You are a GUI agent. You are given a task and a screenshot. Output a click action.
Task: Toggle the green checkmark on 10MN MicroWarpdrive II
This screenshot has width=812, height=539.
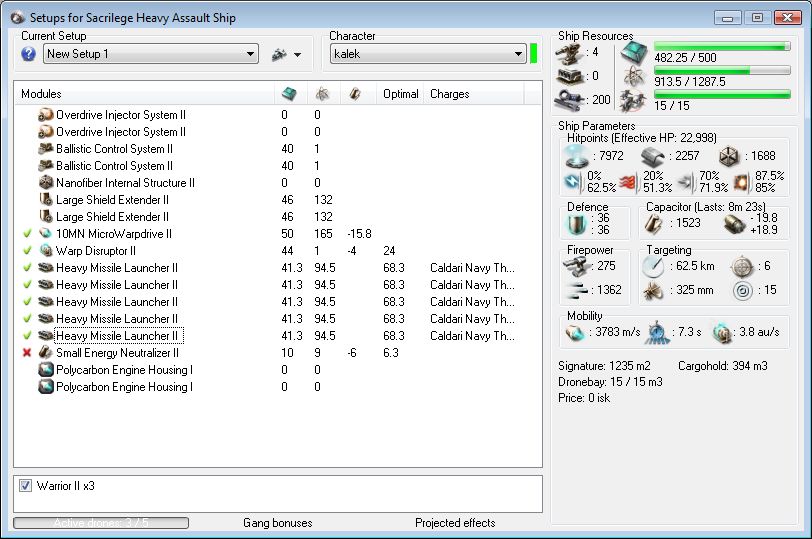(x=26, y=234)
